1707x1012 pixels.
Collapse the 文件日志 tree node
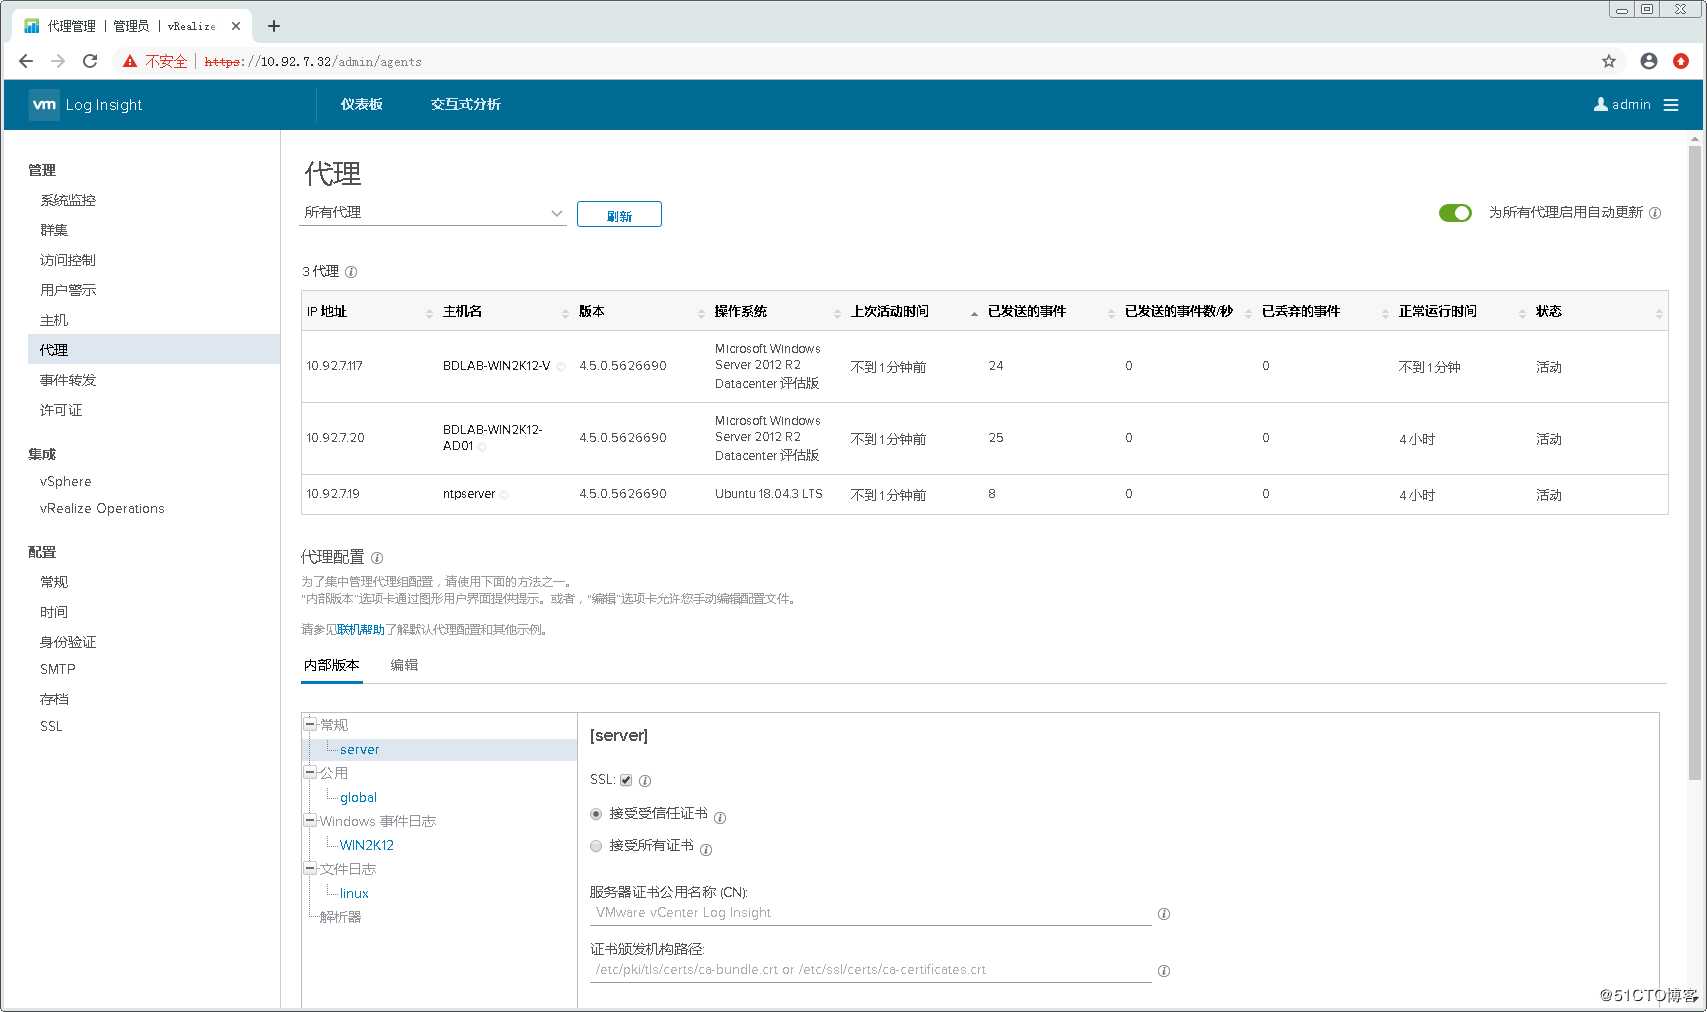point(310,868)
